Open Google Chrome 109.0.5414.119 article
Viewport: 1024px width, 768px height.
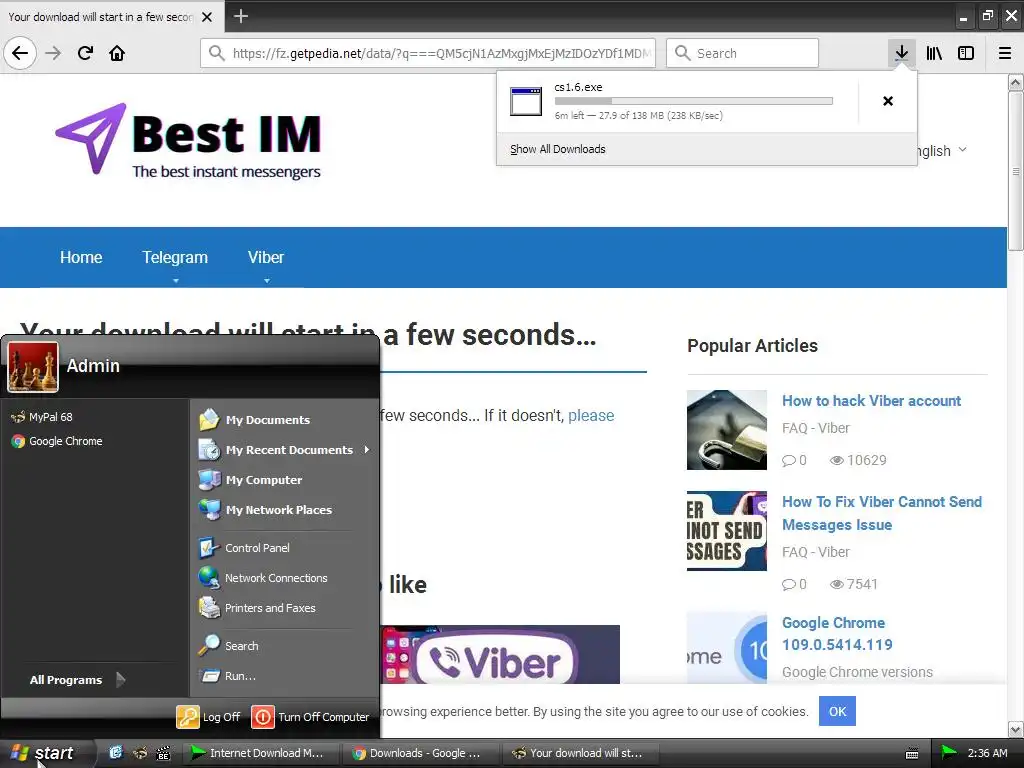(x=837, y=633)
